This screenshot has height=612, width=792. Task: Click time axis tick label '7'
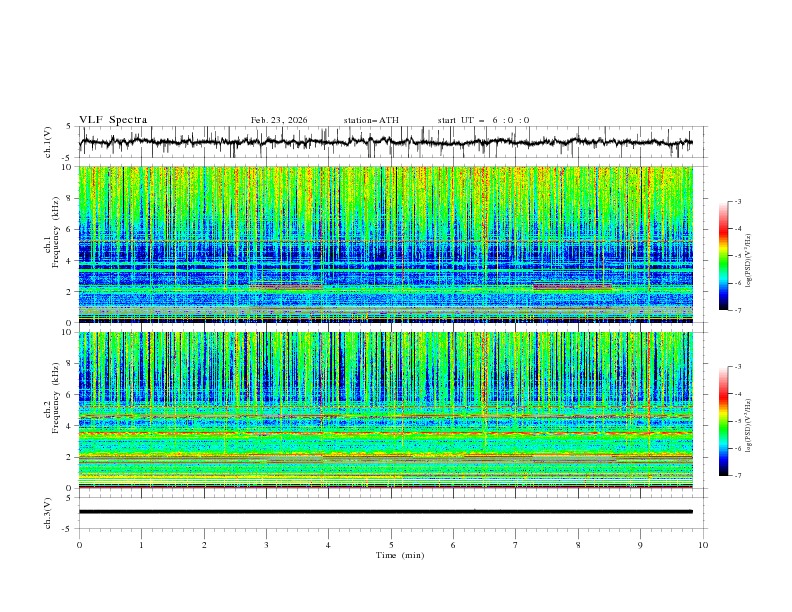coord(516,545)
